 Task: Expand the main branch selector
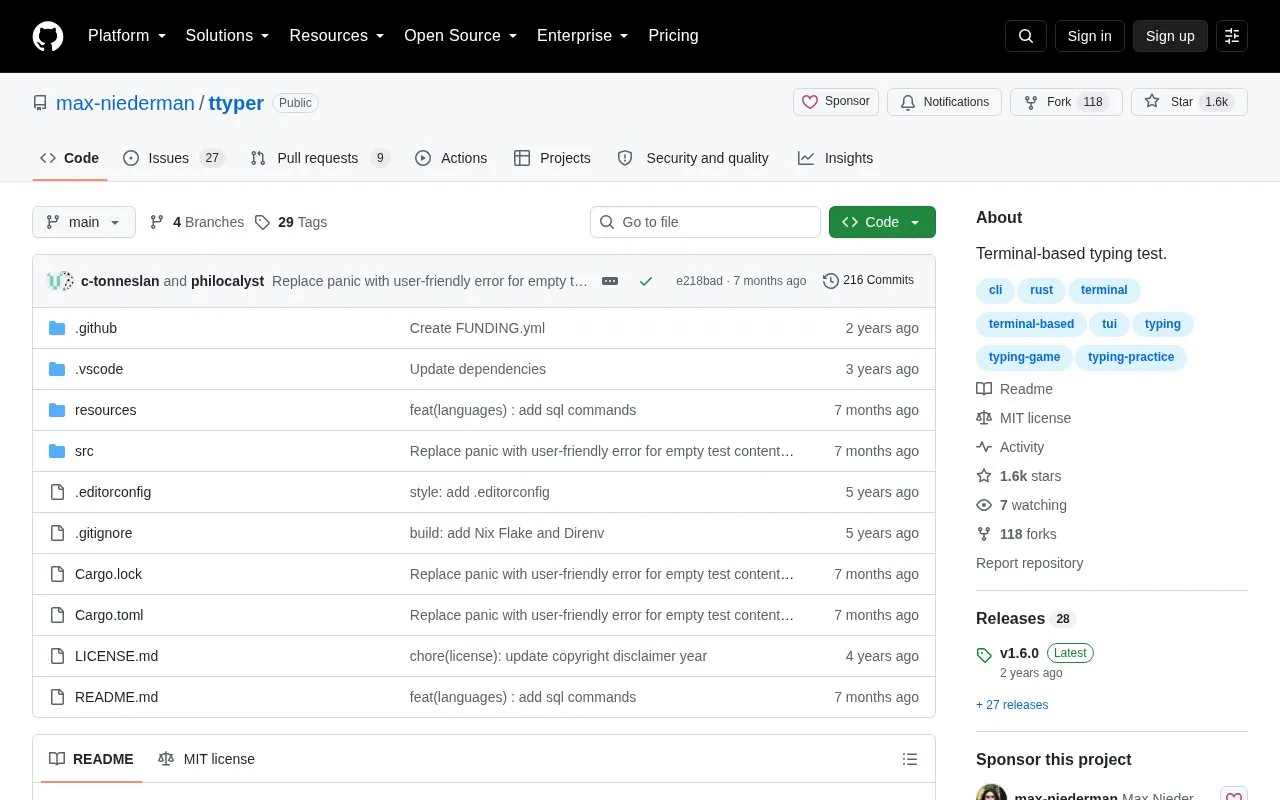(x=84, y=222)
